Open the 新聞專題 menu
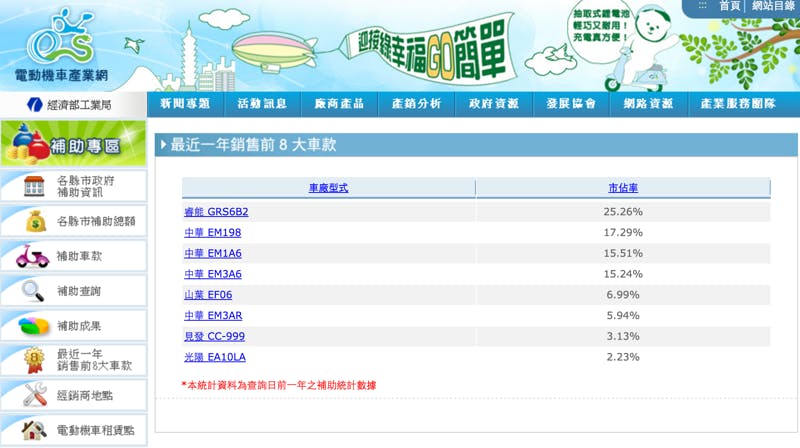800x448 pixels. 185,104
